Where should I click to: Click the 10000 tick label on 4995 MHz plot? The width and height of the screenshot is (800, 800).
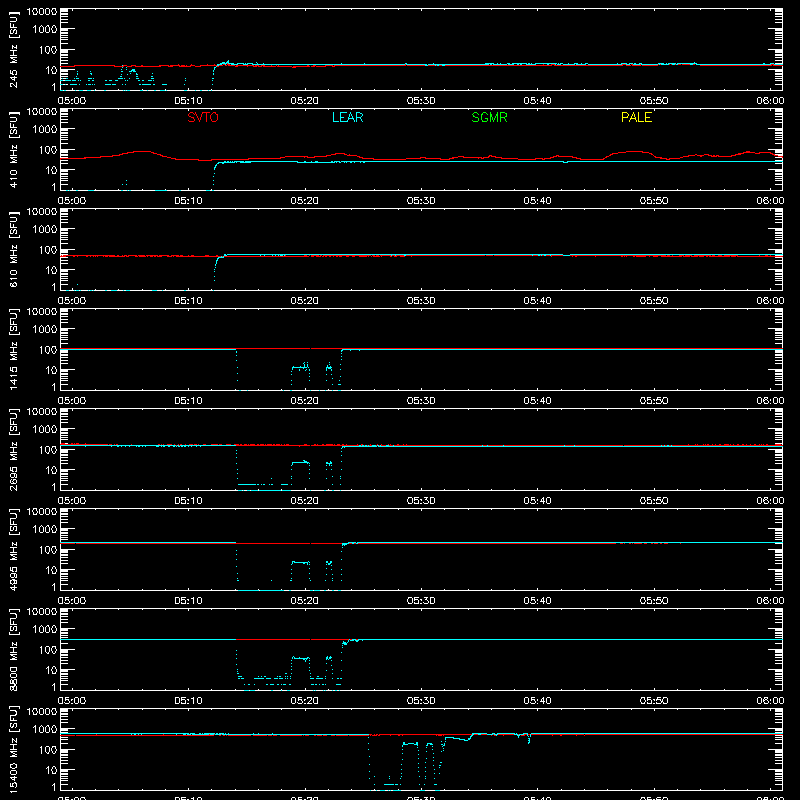point(42,512)
